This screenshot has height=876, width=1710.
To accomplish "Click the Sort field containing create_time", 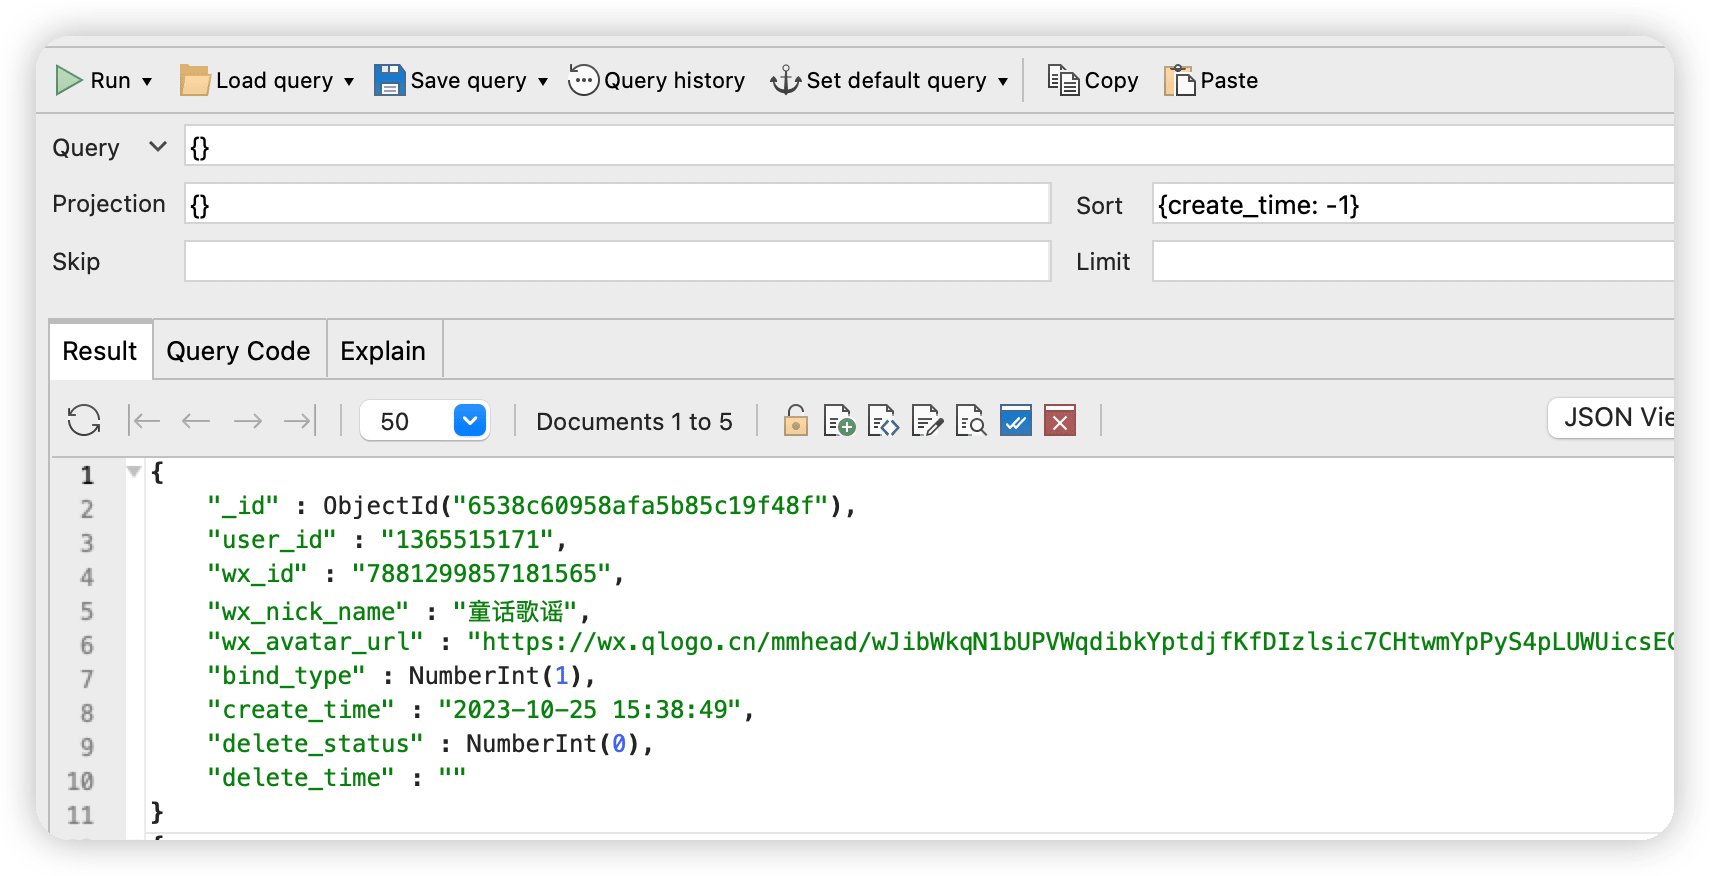I will pyautogui.click(x=1413, y=204).
